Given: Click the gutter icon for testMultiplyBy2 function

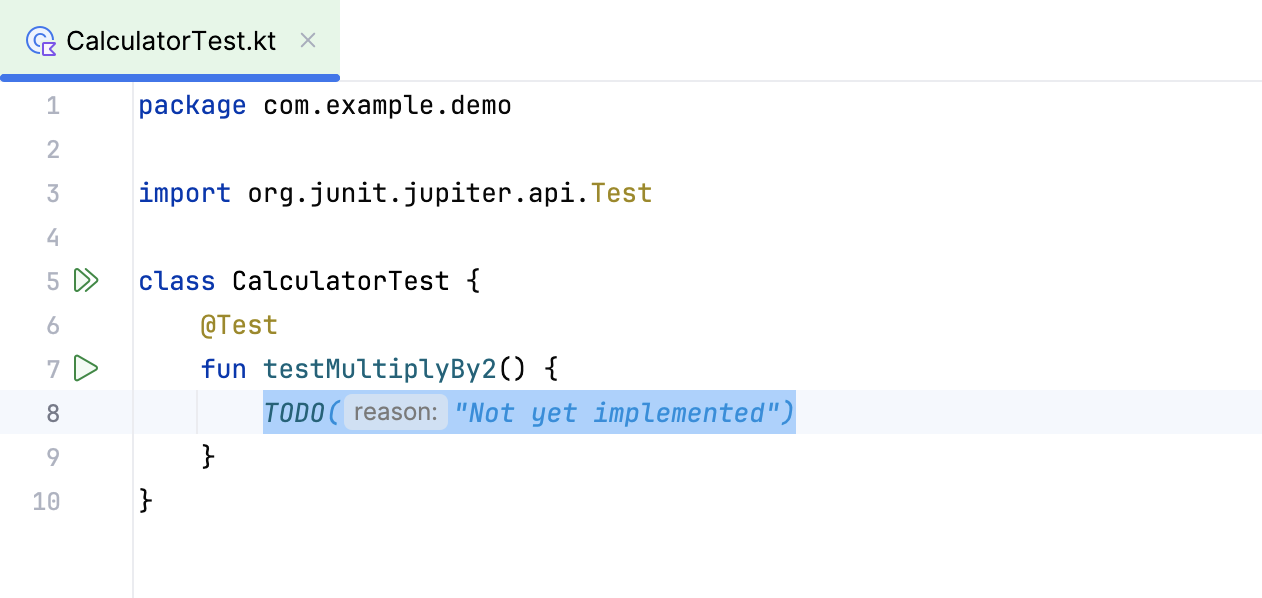Looking at the screenshot, I should [86, 368].
